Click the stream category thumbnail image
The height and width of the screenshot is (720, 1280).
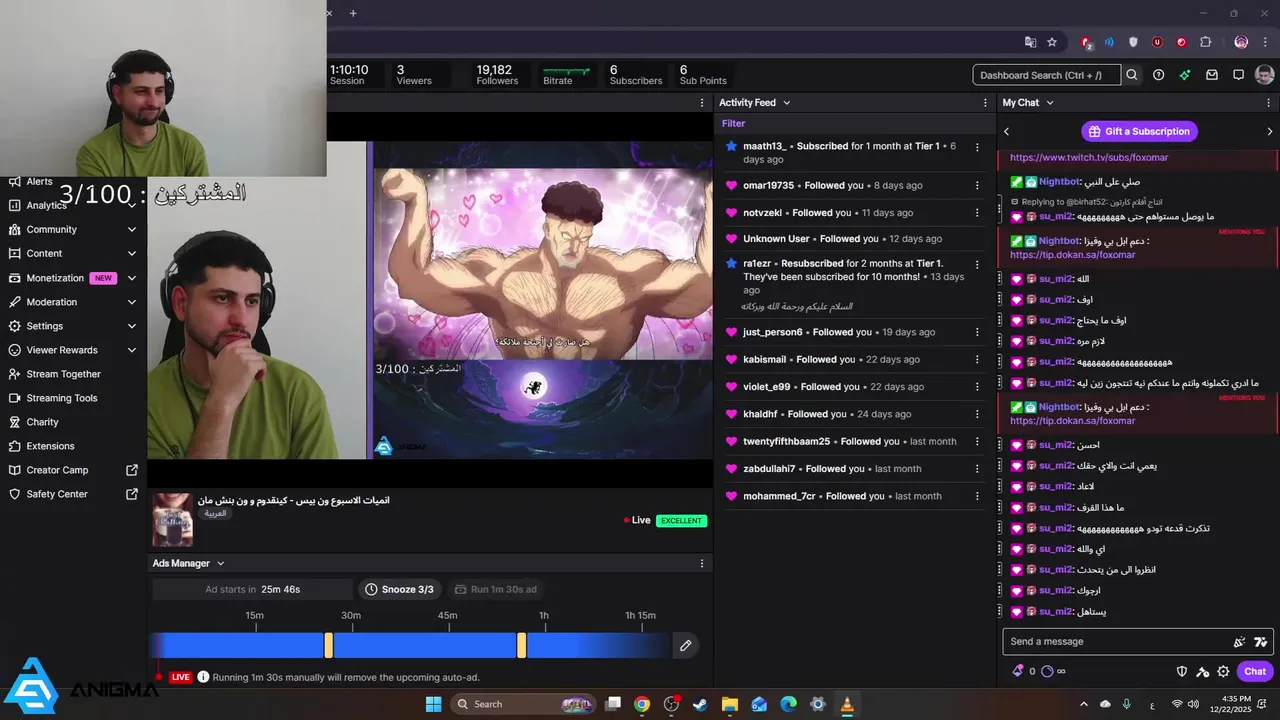pyautogui.click(x=172, y=520)
